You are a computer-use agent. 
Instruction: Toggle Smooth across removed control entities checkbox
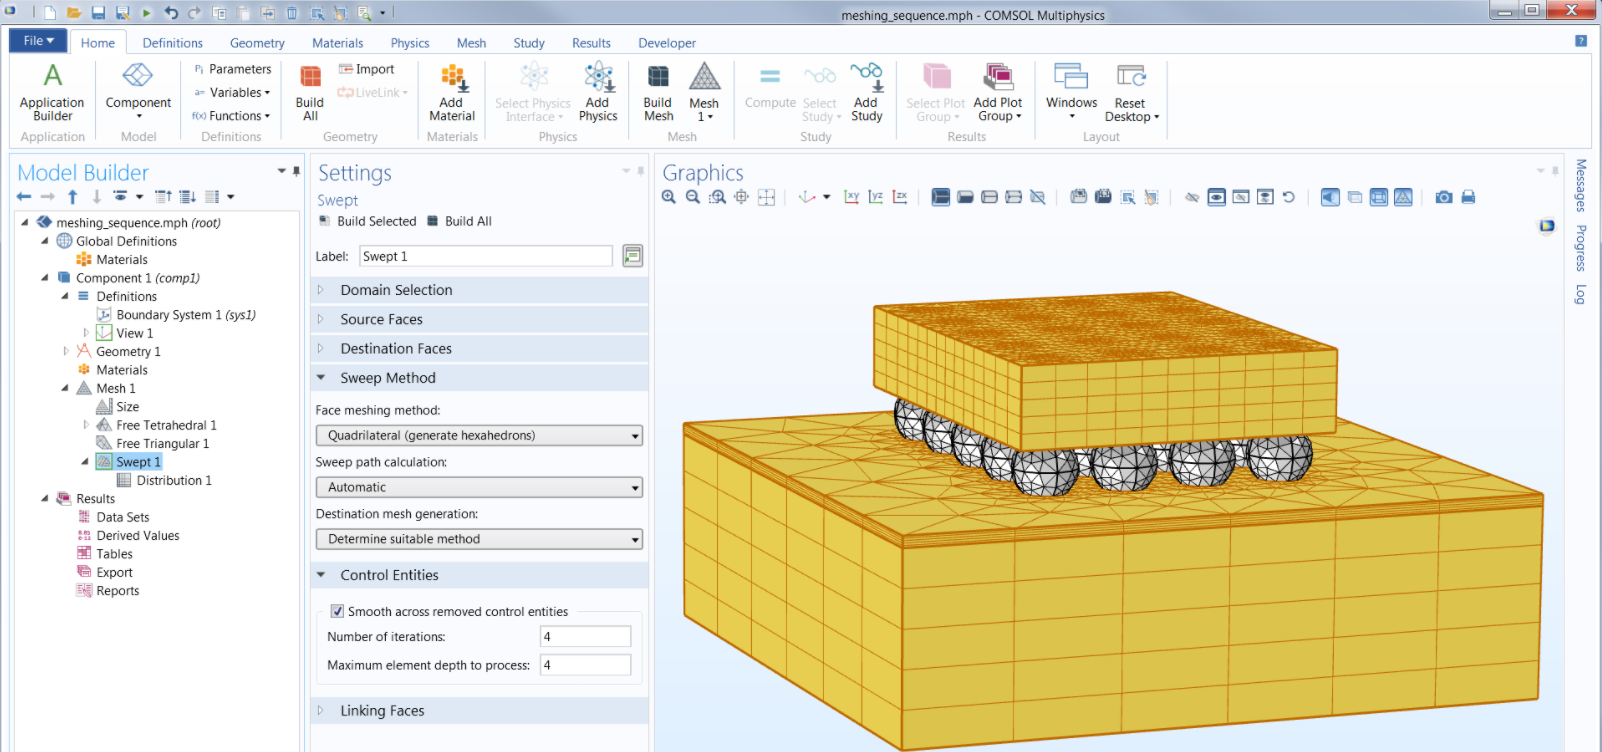(x=337, y=611)
